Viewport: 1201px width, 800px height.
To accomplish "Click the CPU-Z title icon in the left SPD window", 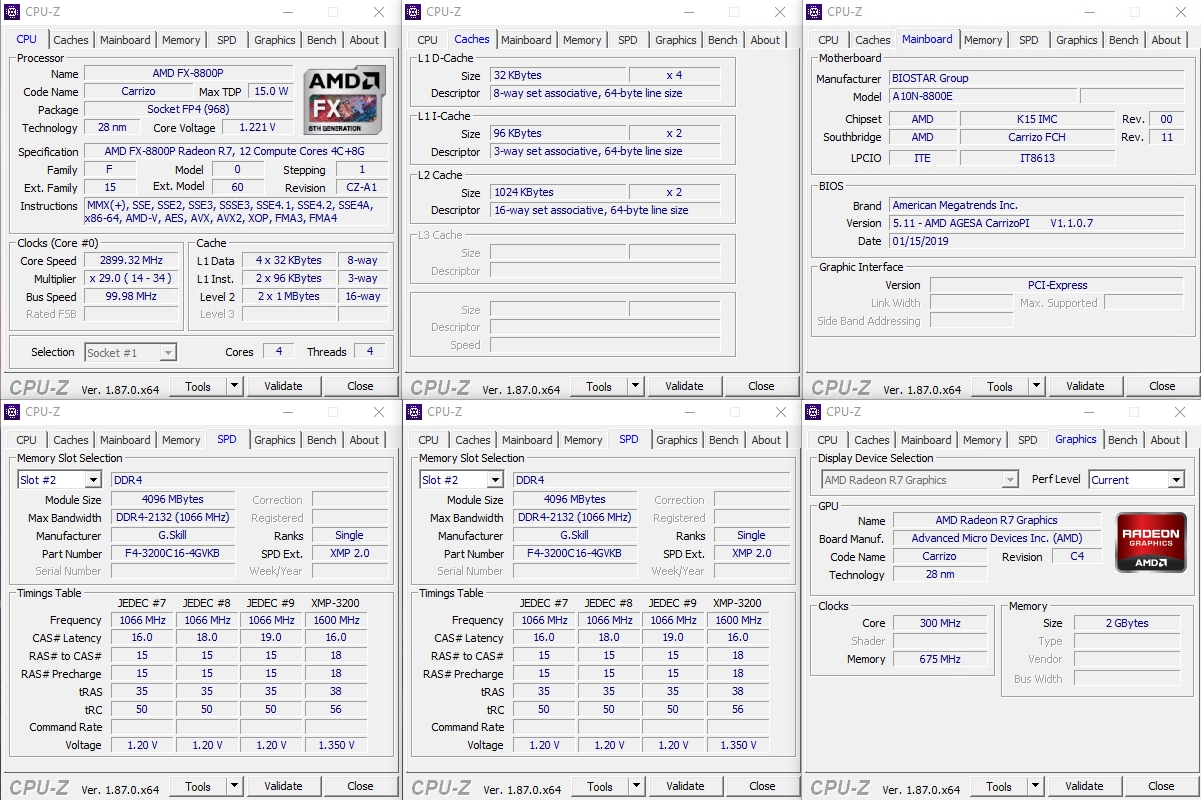I will (11, 412).
